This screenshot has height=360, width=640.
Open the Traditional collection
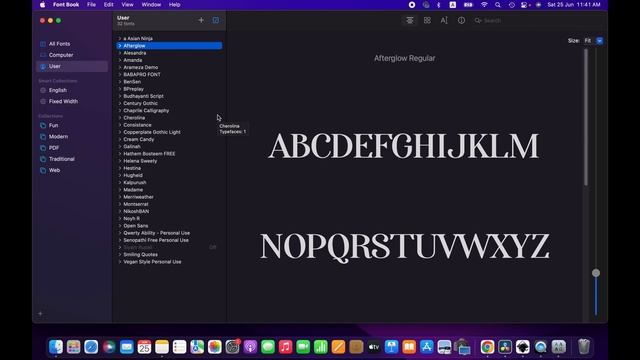(x=62, y=159)
